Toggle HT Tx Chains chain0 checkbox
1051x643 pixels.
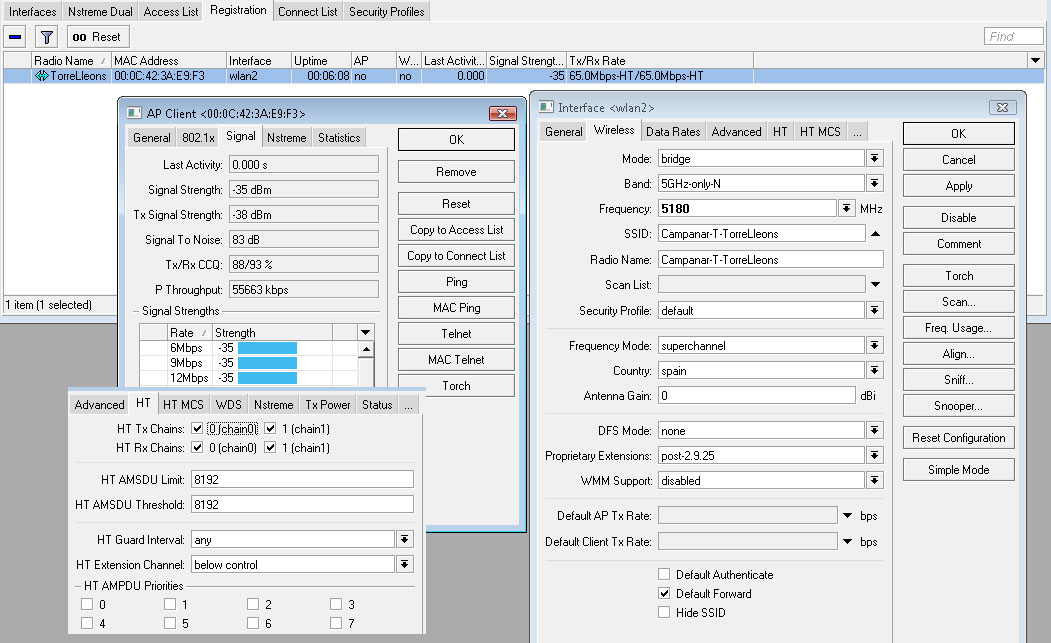197,428
